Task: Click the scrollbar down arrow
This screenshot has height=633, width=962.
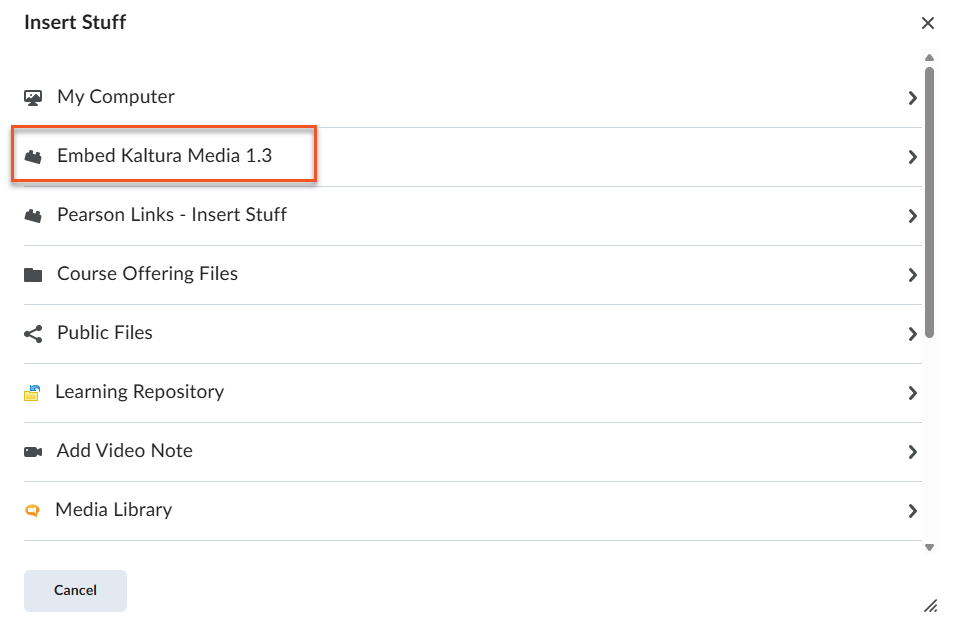Action: (x=929, y=547)
